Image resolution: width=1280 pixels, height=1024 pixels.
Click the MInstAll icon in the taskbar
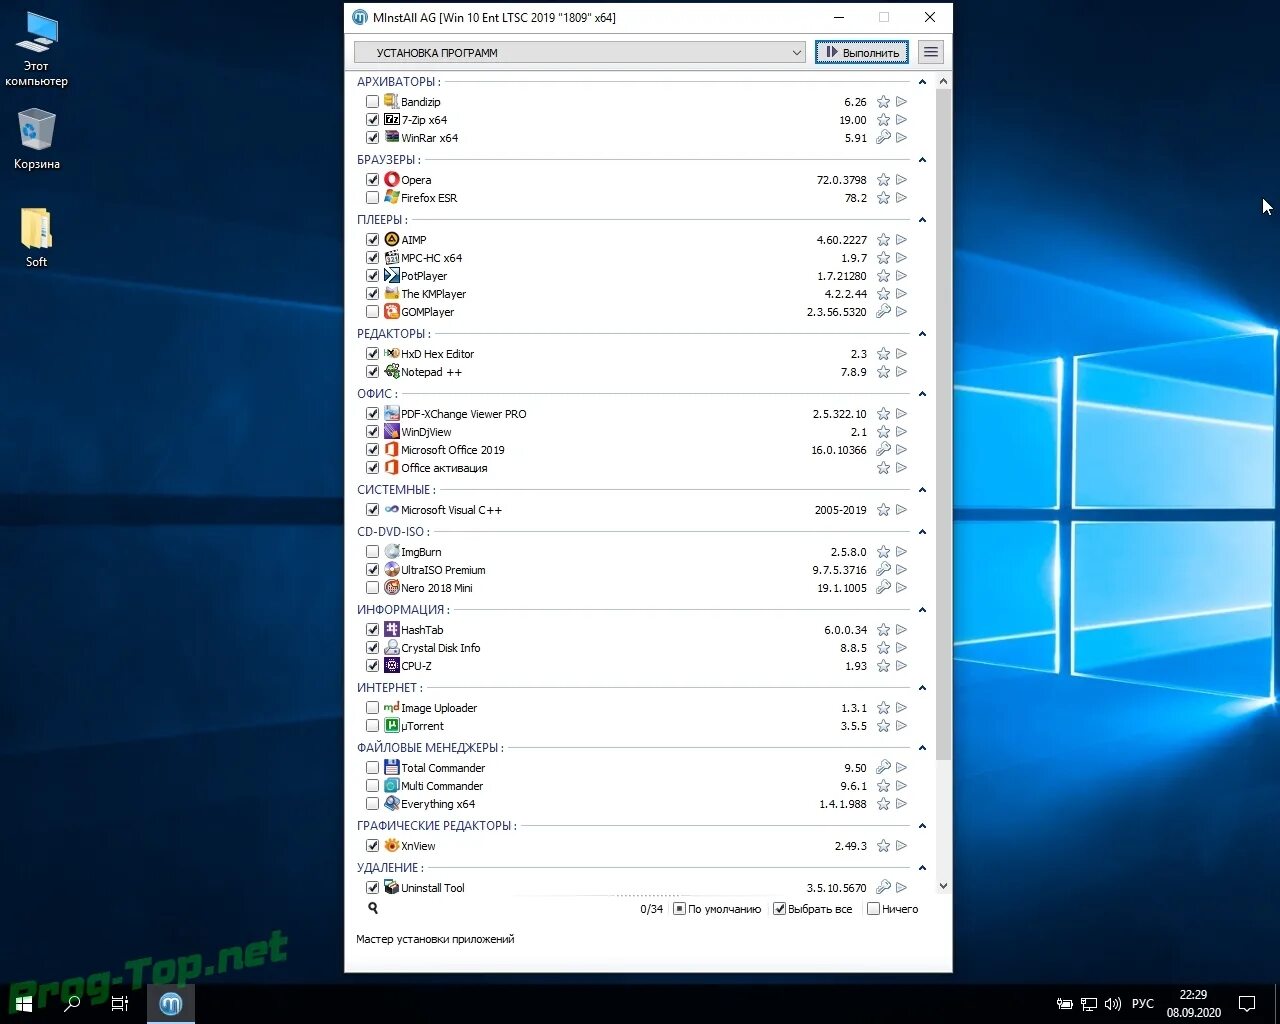pyautogui.click(x=171, y=1003)
